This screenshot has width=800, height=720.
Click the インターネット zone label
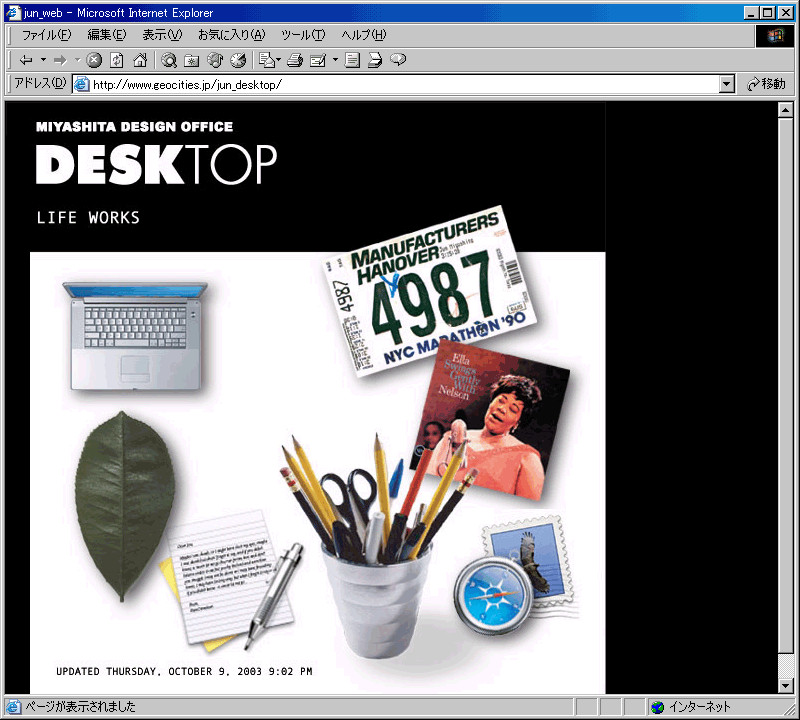[x=699, y=707]
